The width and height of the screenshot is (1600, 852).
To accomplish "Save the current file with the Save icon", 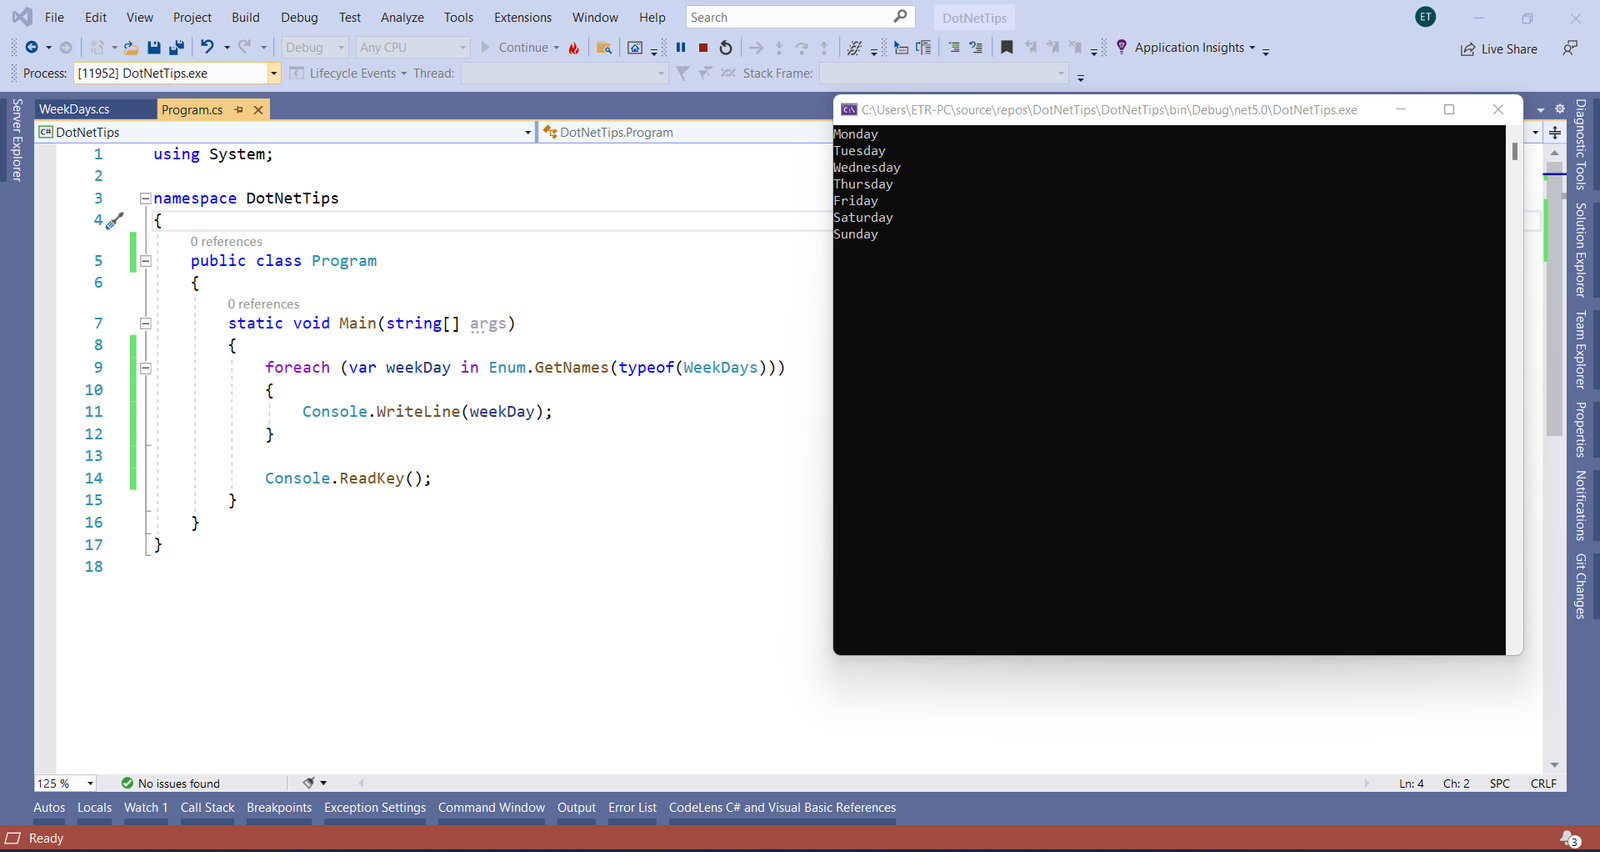I will coord(154,47).
